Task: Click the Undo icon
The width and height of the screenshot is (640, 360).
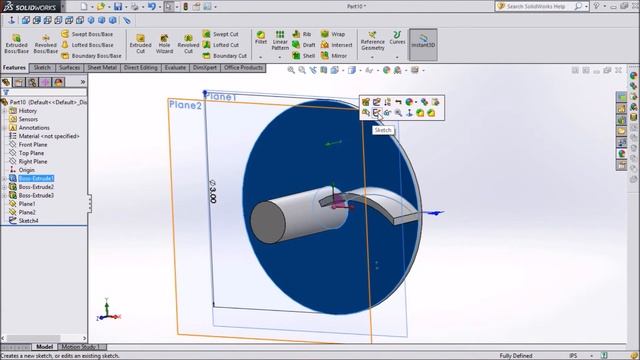Action: click(x=151, y=7)
